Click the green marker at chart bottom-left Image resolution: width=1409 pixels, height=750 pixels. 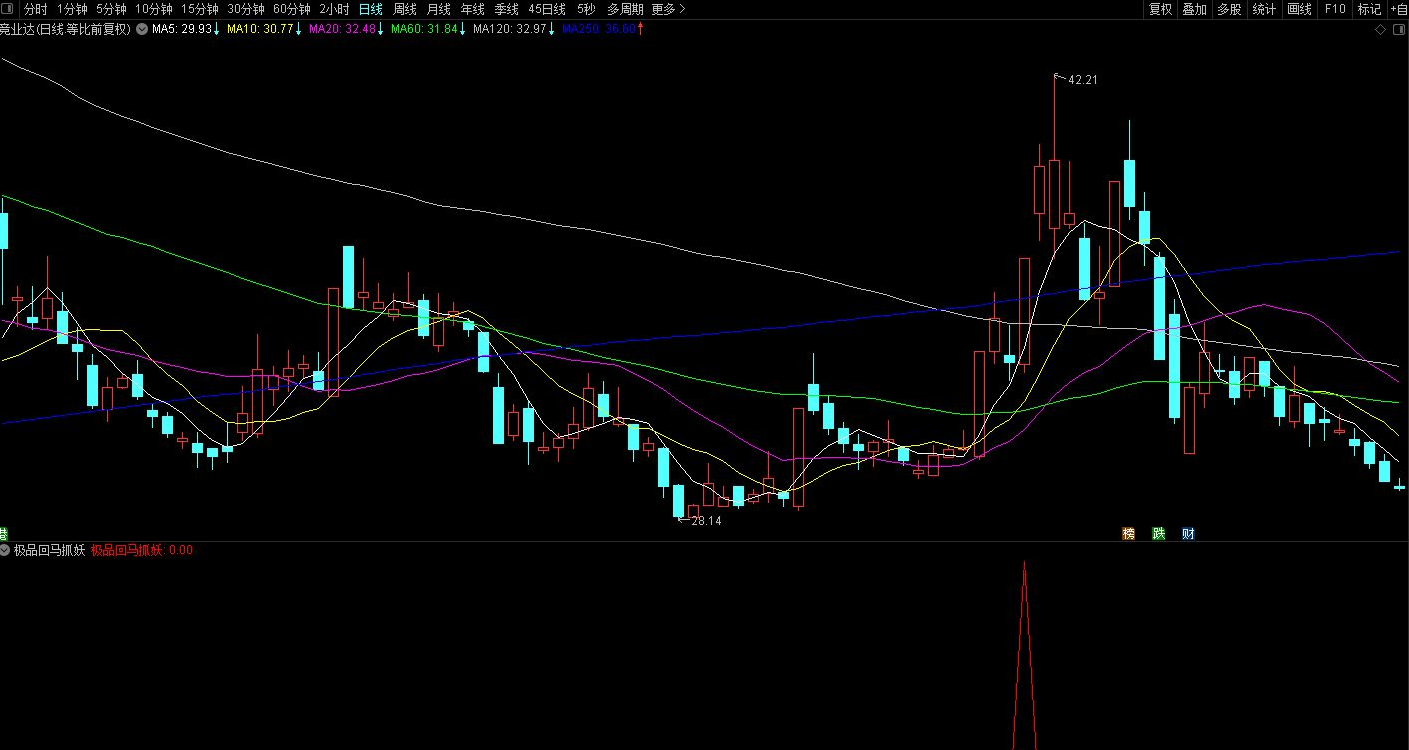[3, 534]
